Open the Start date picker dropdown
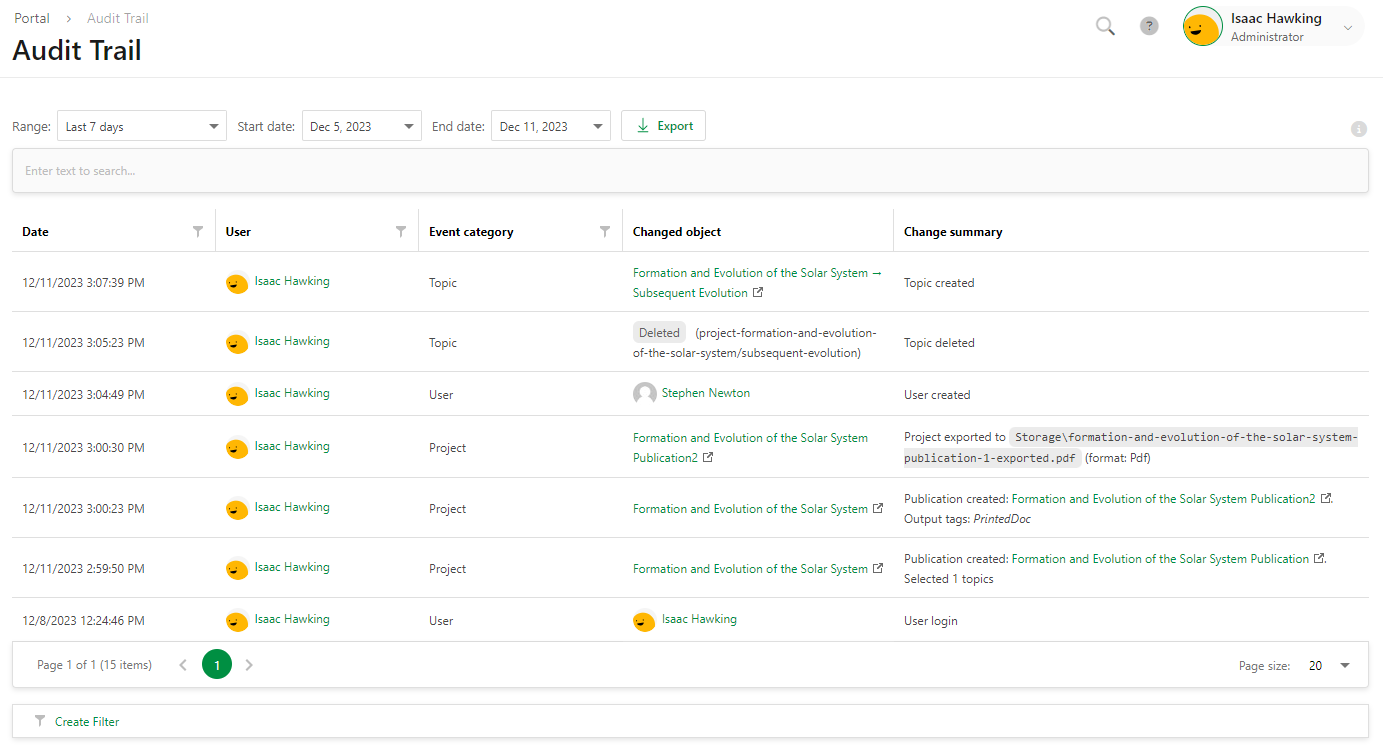1383x750 pixels. click(x=408, y=127)
